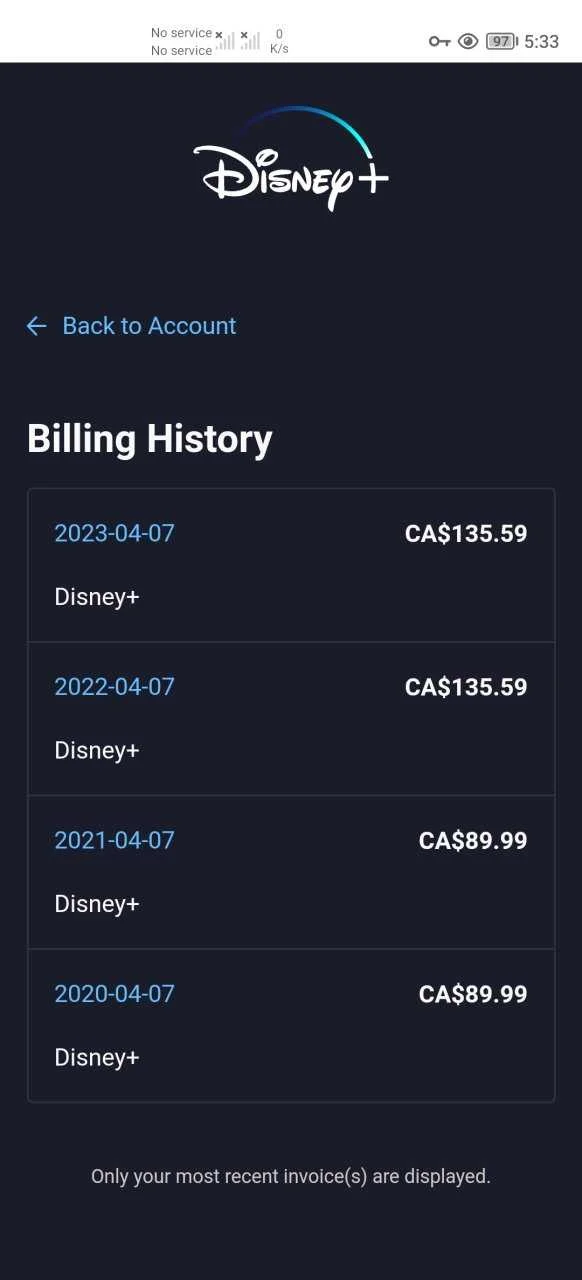Click the back arrow icon
Image resolution: width=582 pixels, height=1280 pixels.
tap(37, 326)
